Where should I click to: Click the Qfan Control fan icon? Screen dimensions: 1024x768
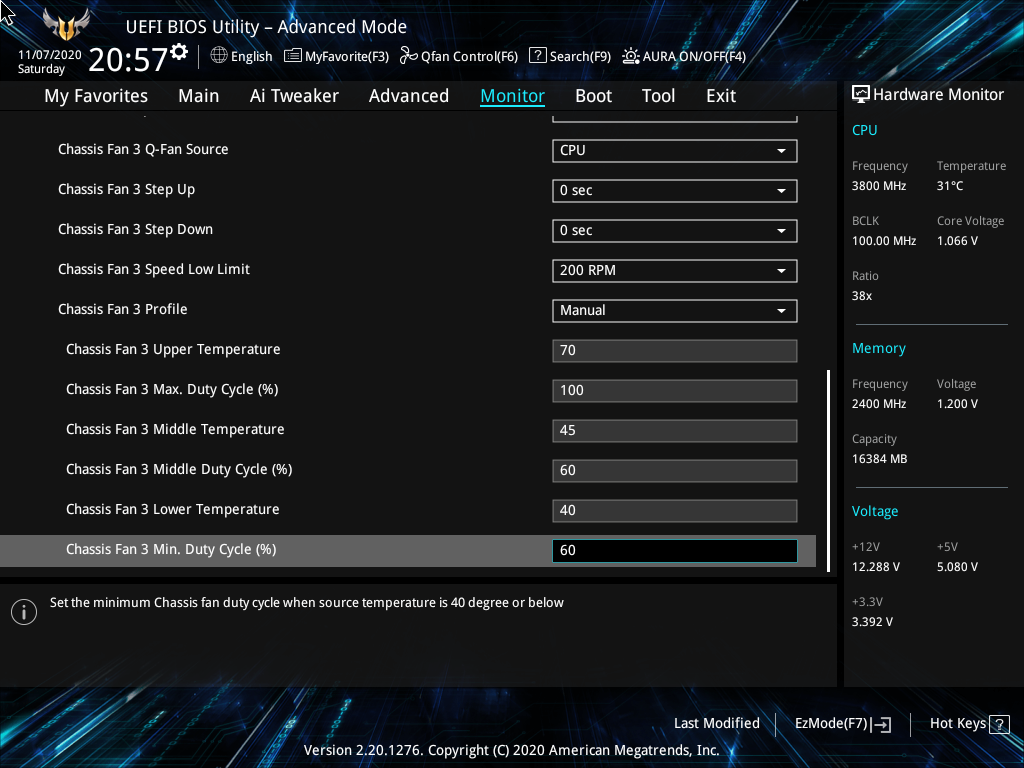[x=409, y=56]
